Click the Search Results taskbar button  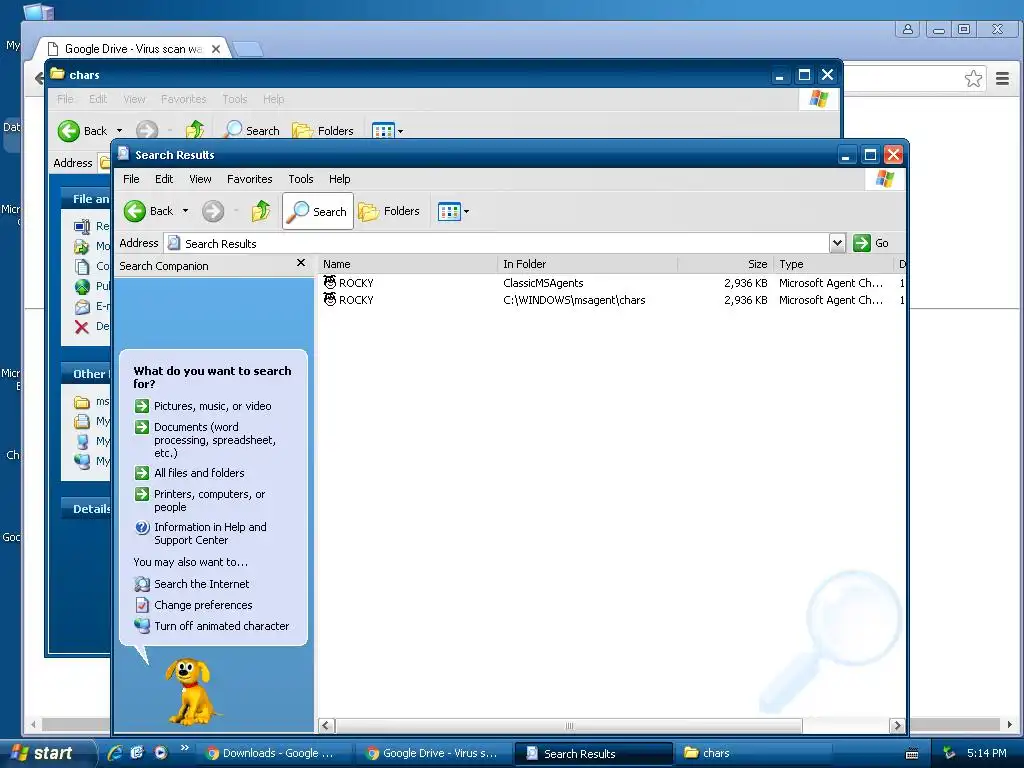pyautogui.click(x=594, y=753)
